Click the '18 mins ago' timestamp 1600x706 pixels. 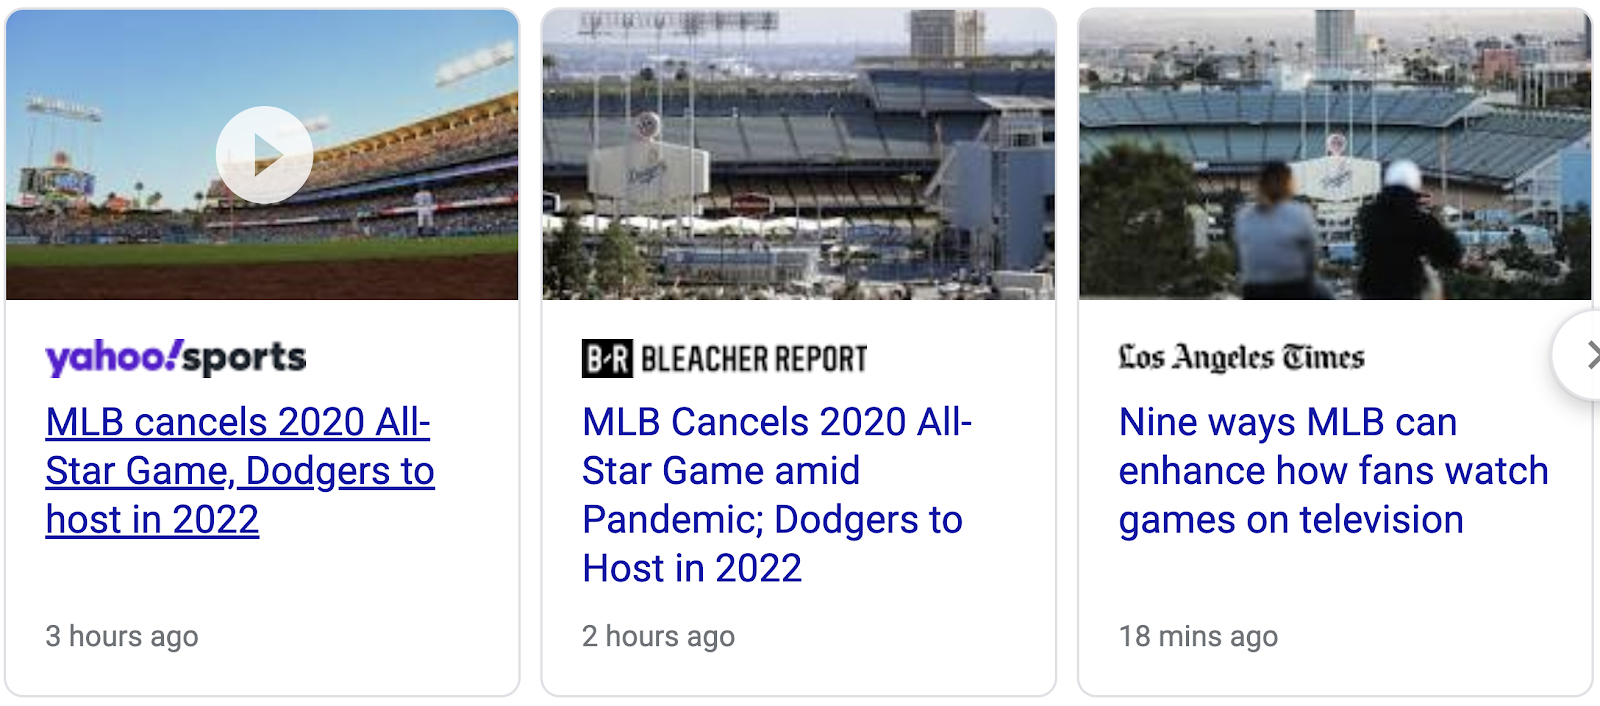(x=1198, y=636)
